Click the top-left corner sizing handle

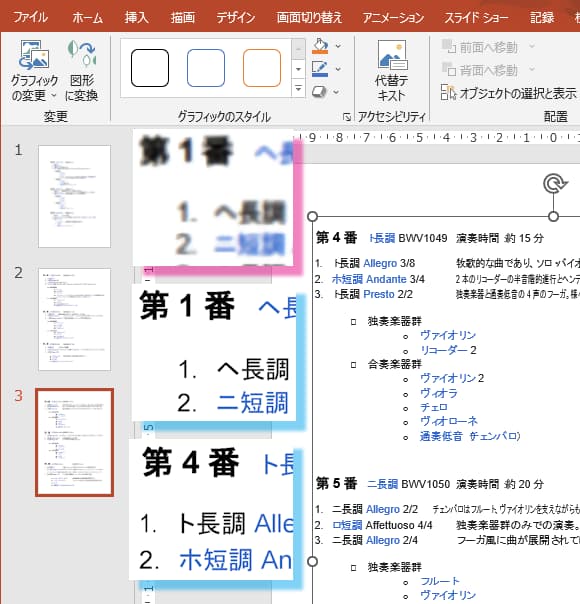[312, 216]
